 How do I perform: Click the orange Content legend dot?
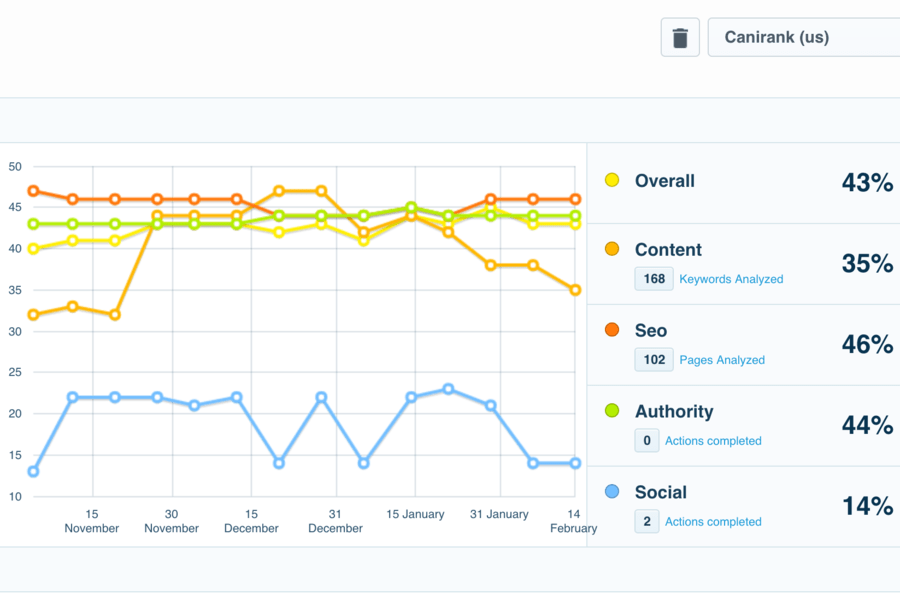tap(612, 249)
